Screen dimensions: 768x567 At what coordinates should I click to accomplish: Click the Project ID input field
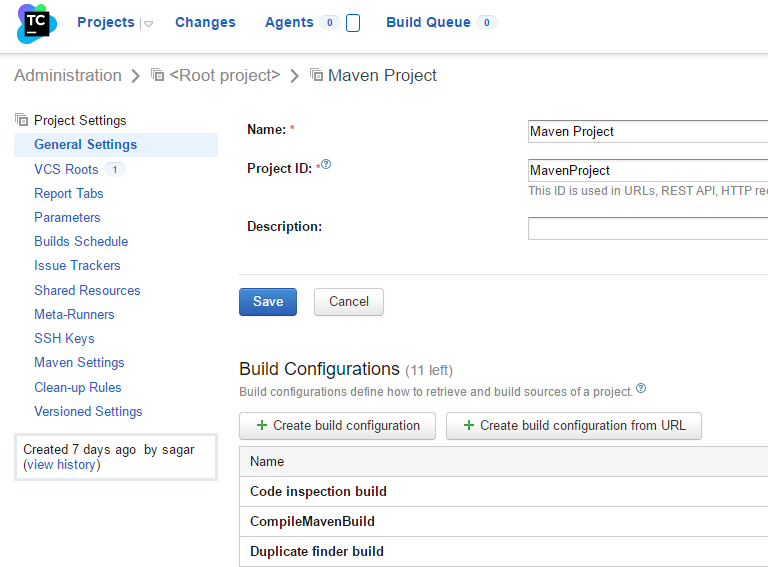click(648, 170)
